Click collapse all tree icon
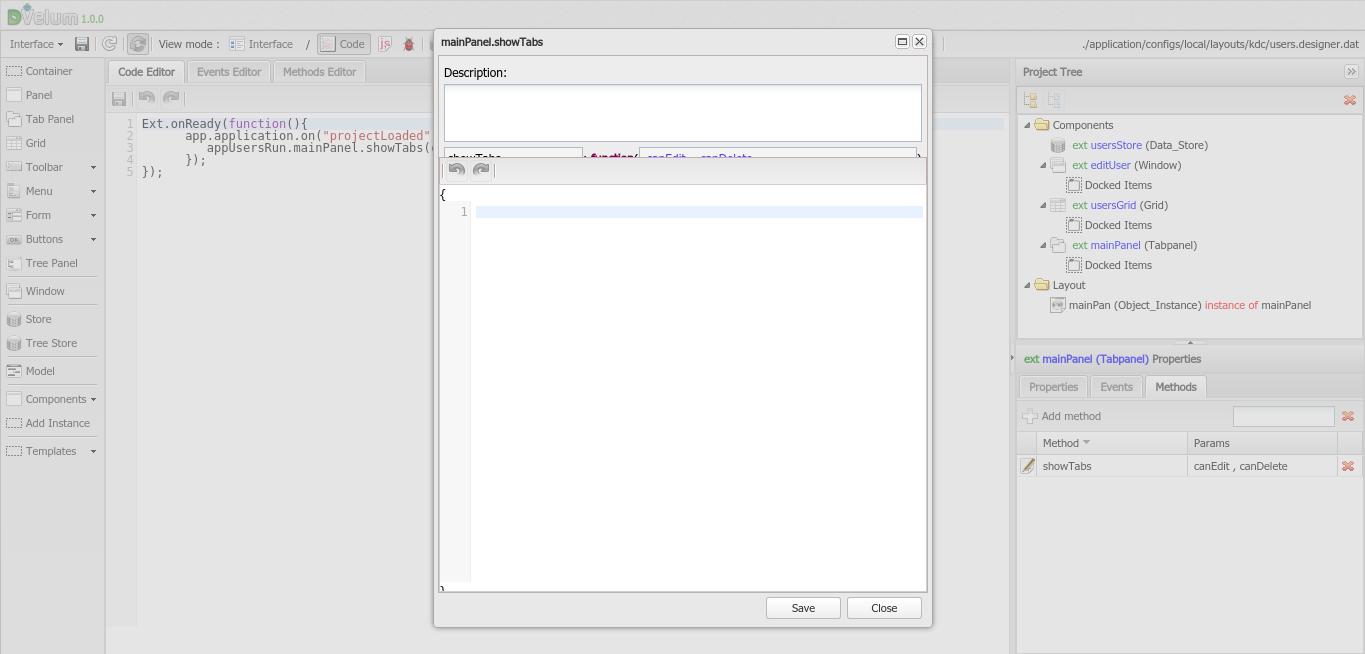This screenshot has height=654, width=1365. 1054,100
